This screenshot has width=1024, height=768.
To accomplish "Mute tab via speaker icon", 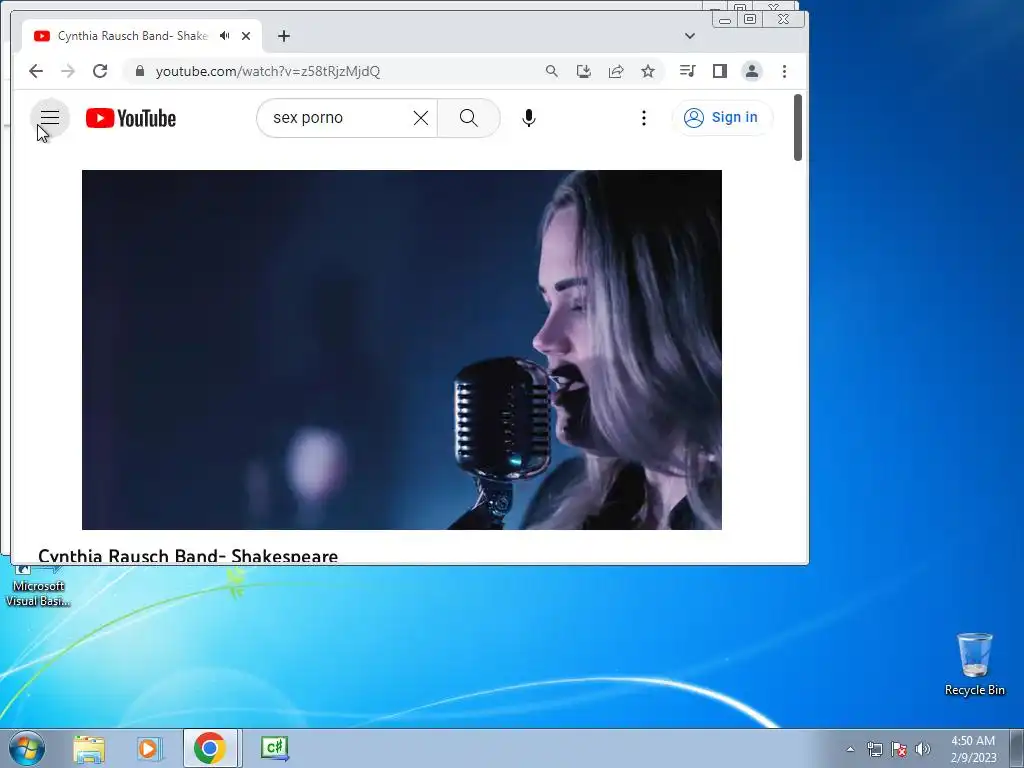I will click(x=225, y=36).
